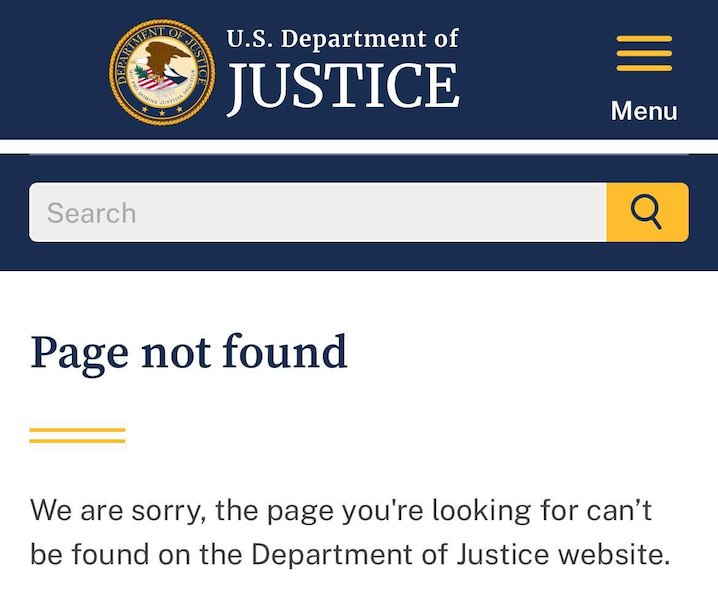Open the hamburger menu icon
The image size is (718, 600).
click(644, 54)
